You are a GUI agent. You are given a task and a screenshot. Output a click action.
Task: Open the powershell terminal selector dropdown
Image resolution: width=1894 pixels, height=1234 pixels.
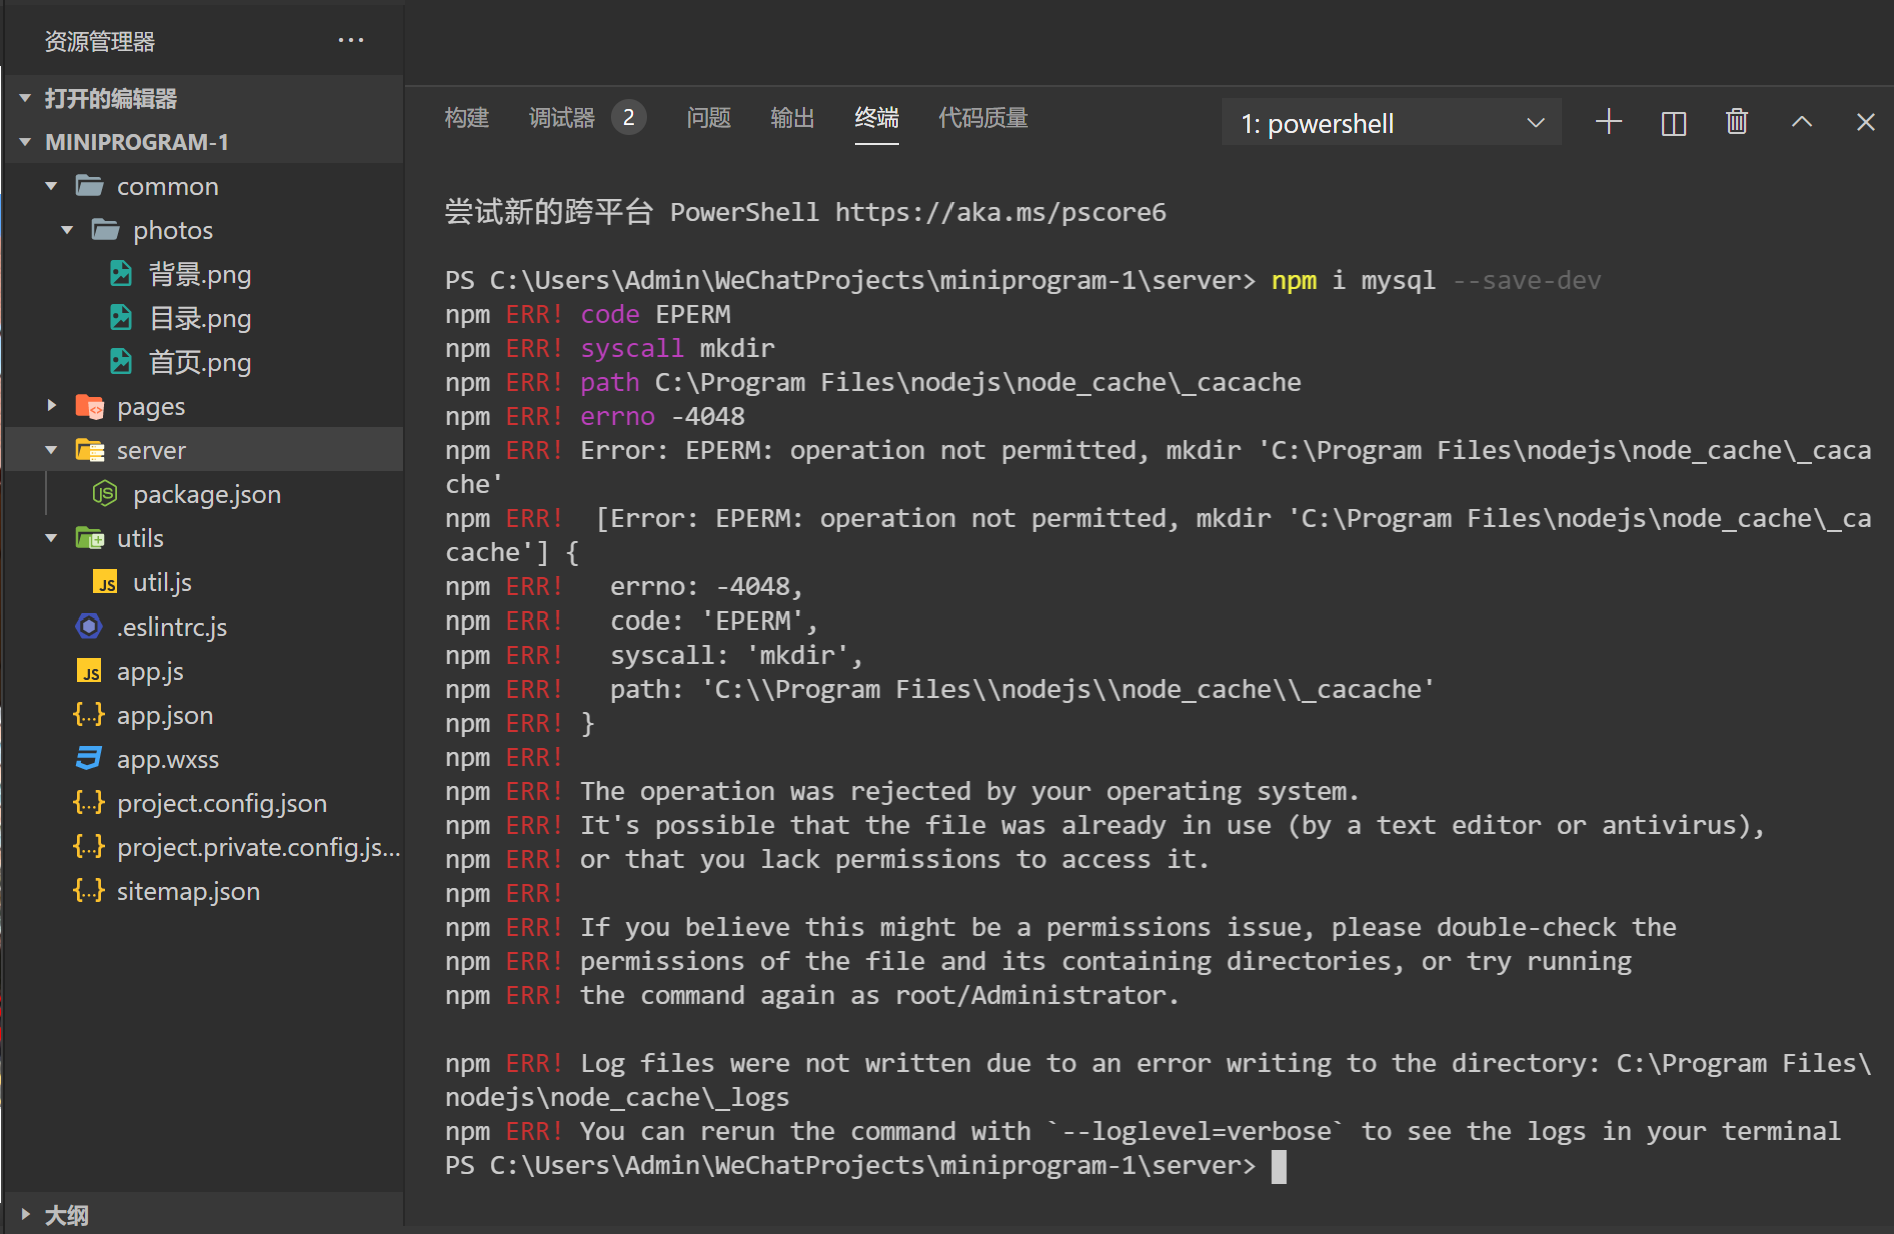click(1392, 123)
